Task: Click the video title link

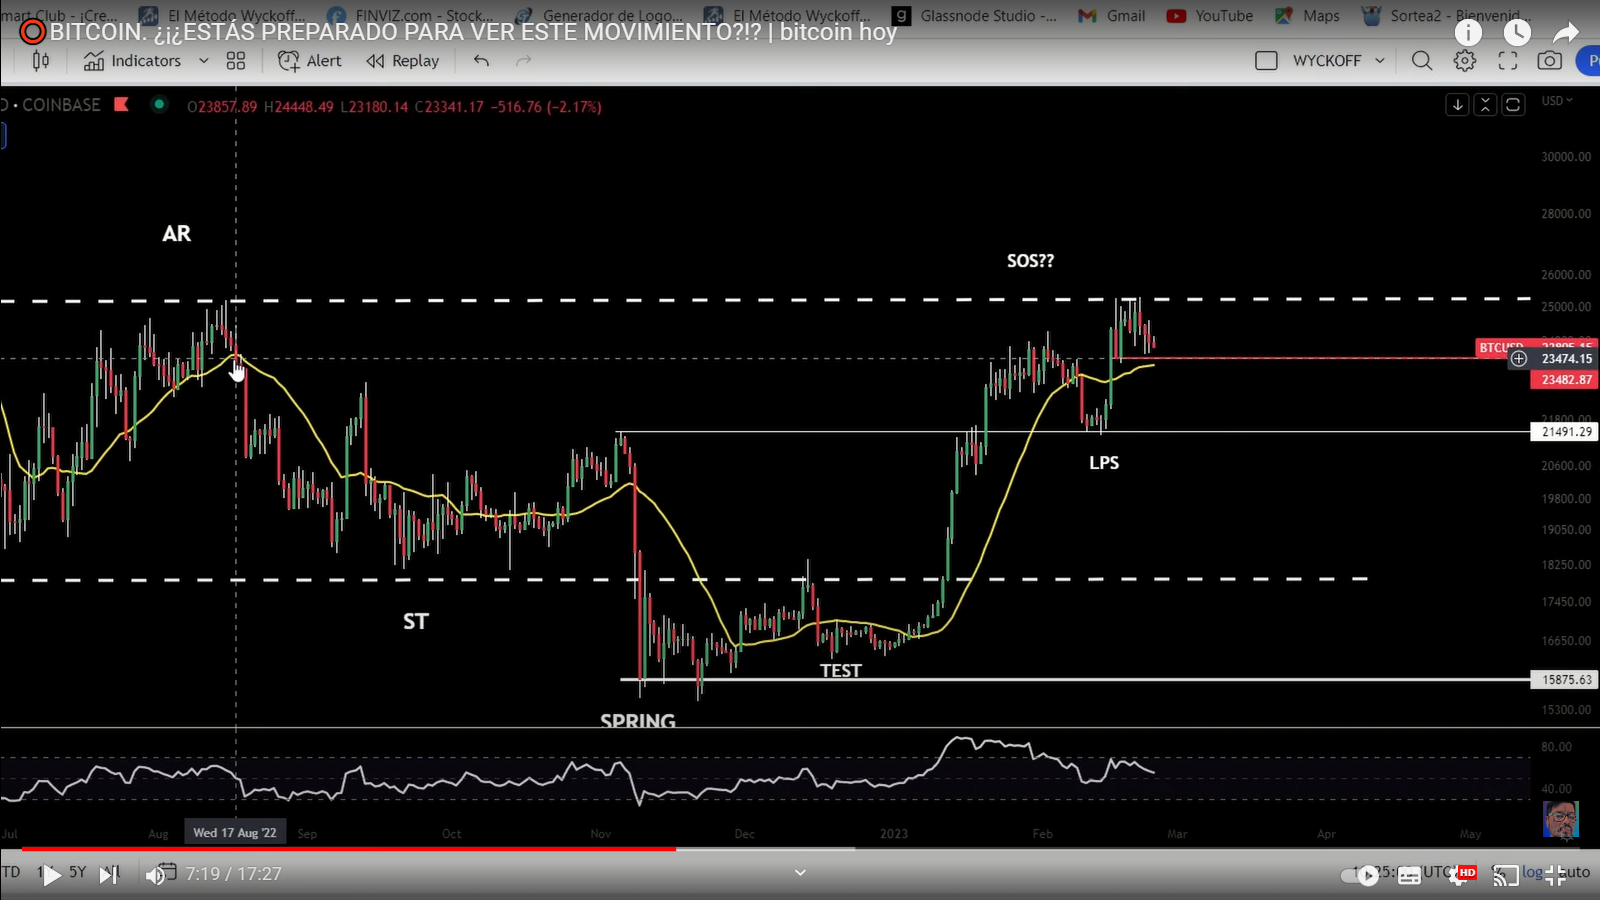Action: pos(473,32)
